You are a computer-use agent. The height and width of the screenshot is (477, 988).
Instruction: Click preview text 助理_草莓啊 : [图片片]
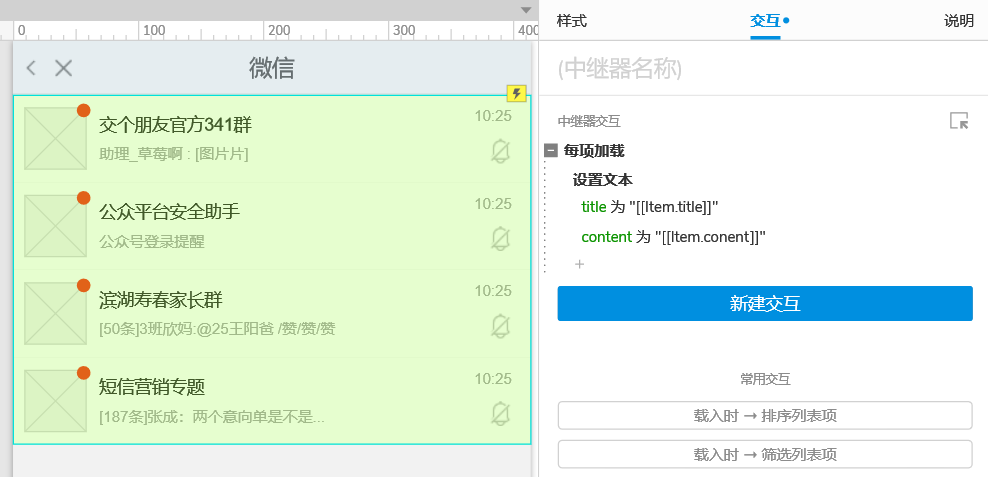click(173, 154)
